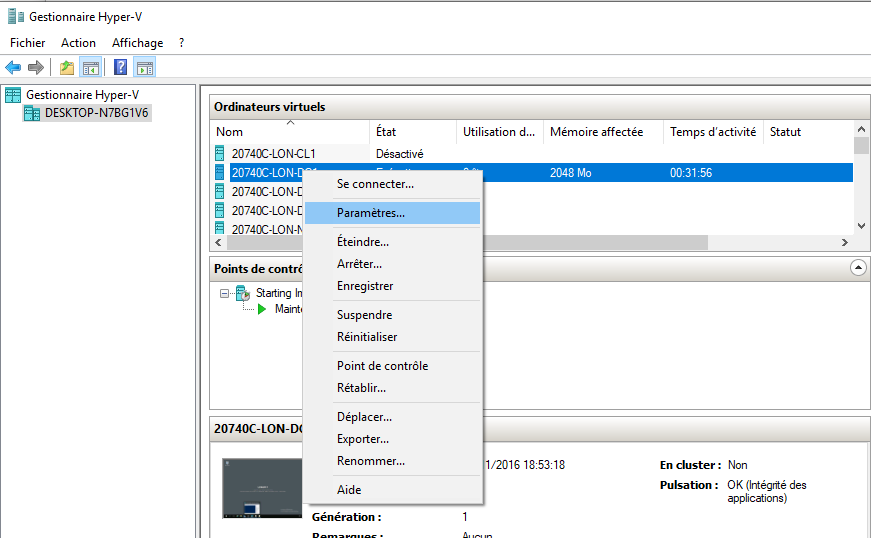The image size is (871, 538).
Task: Click the Hyper-V Manager title bar icon
Action: 16,17
